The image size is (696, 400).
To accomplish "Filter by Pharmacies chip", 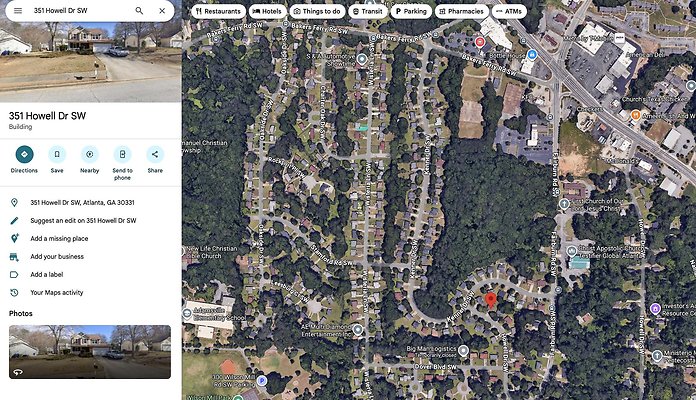I will click(462, 11).
